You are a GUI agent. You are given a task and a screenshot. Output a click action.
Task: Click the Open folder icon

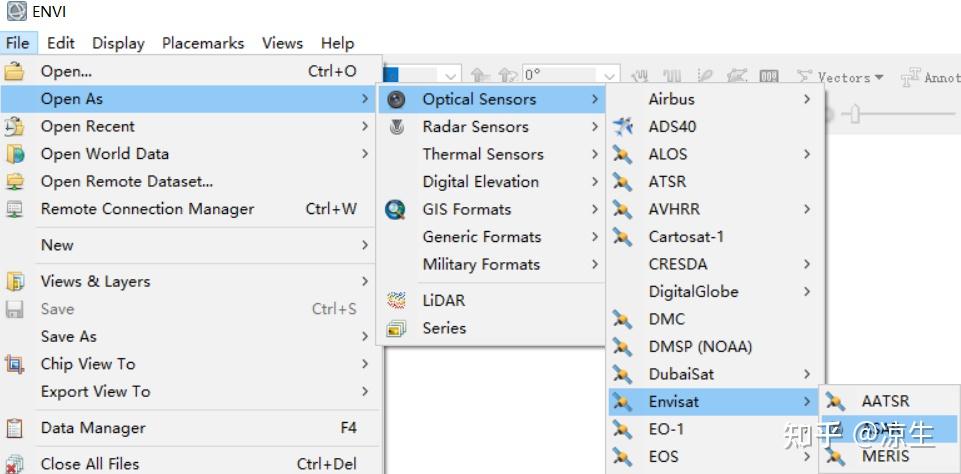pos(14,72)
